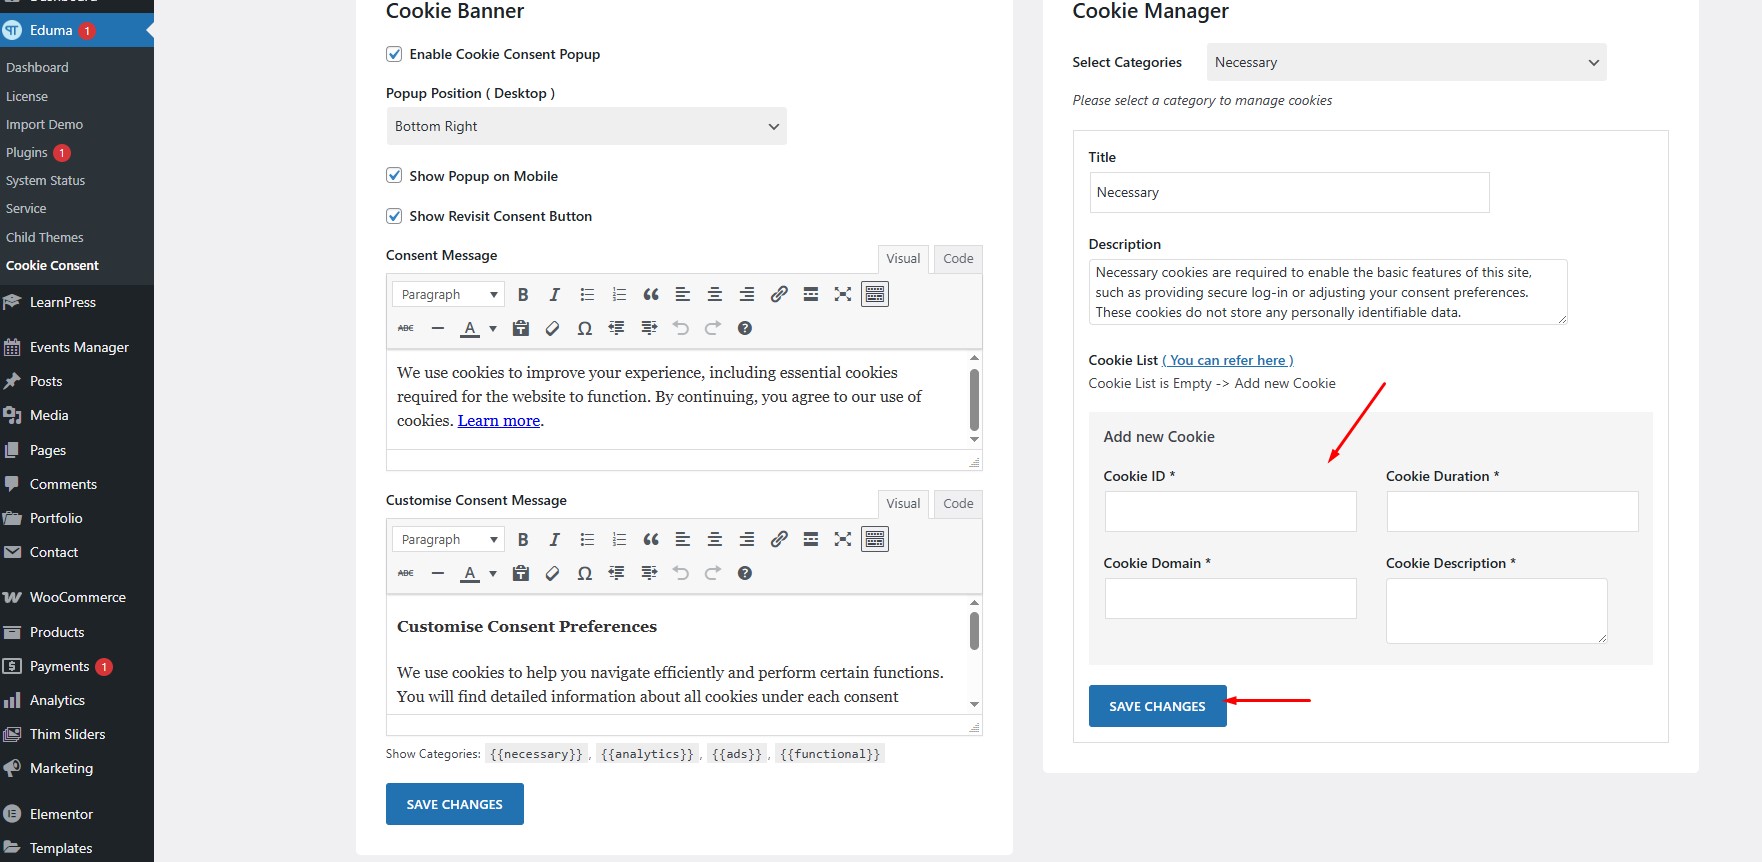Toggle Show Revisit Consent Button off
Viewport: 1762px width, 862px height.
point(394,216)
